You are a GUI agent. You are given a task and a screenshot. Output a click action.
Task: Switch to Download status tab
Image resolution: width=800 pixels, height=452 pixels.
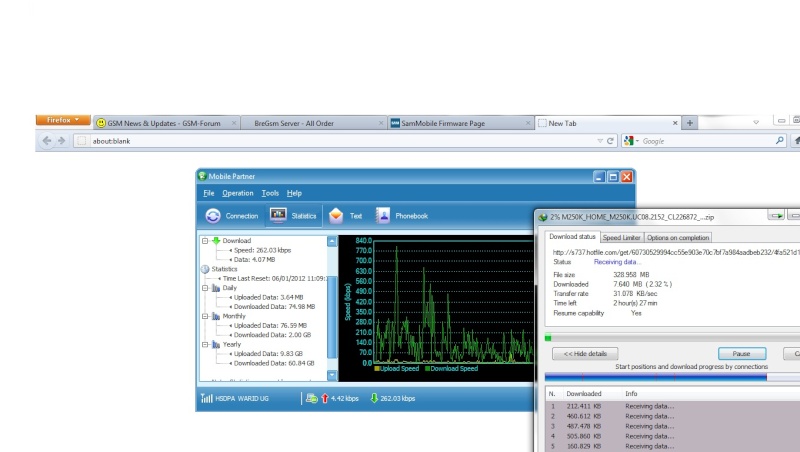572,237
